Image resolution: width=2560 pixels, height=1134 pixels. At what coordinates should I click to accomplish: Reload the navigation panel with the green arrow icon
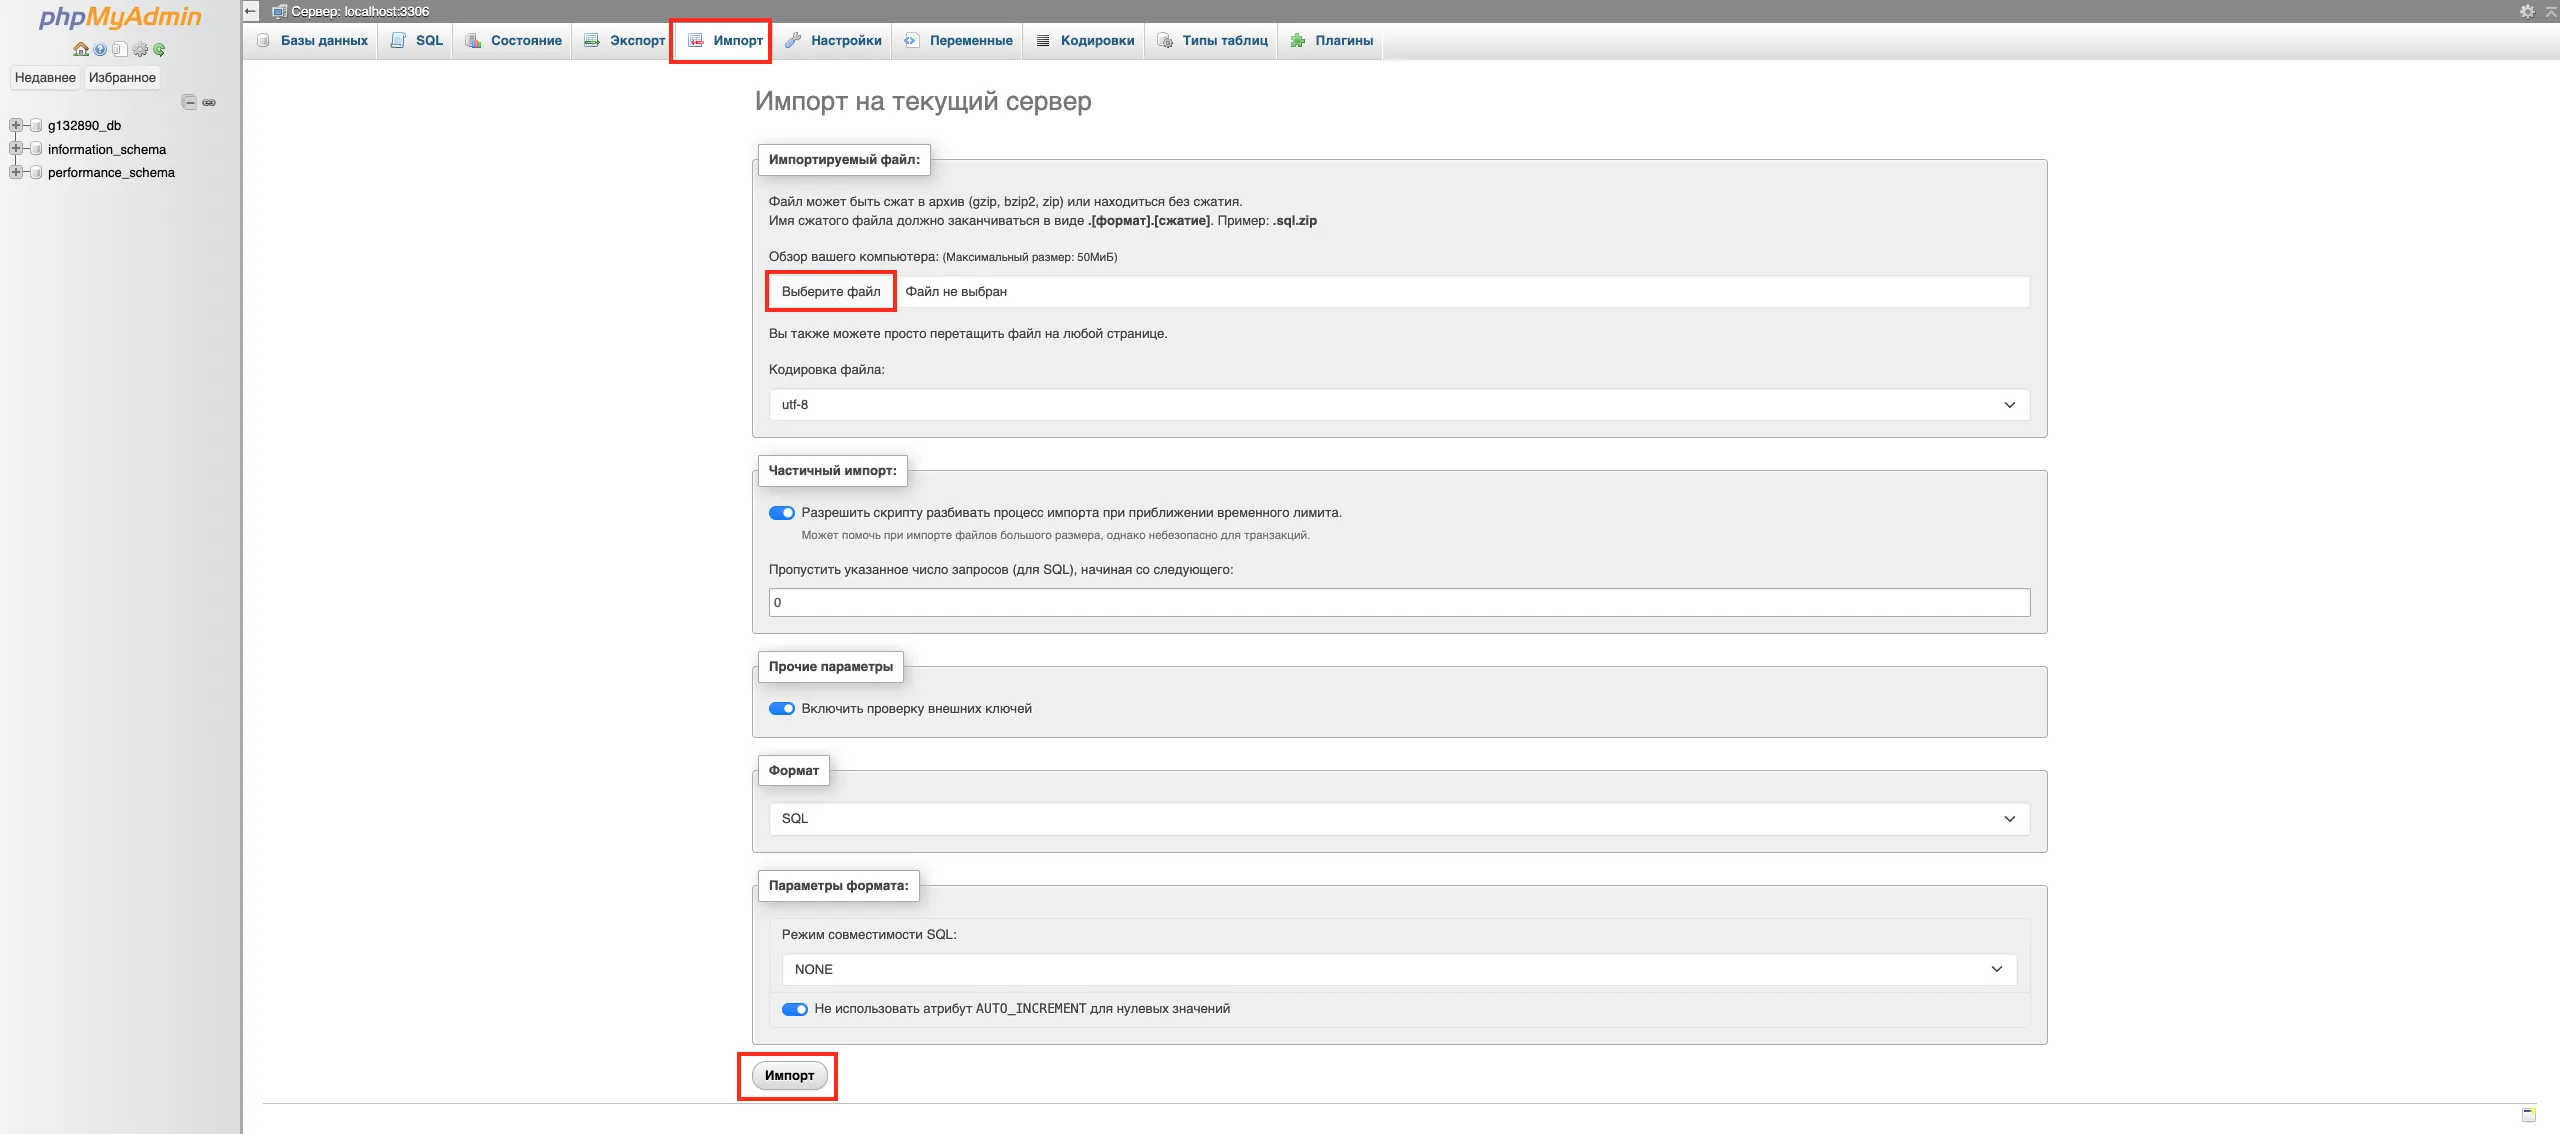click(x=159, y=49)
